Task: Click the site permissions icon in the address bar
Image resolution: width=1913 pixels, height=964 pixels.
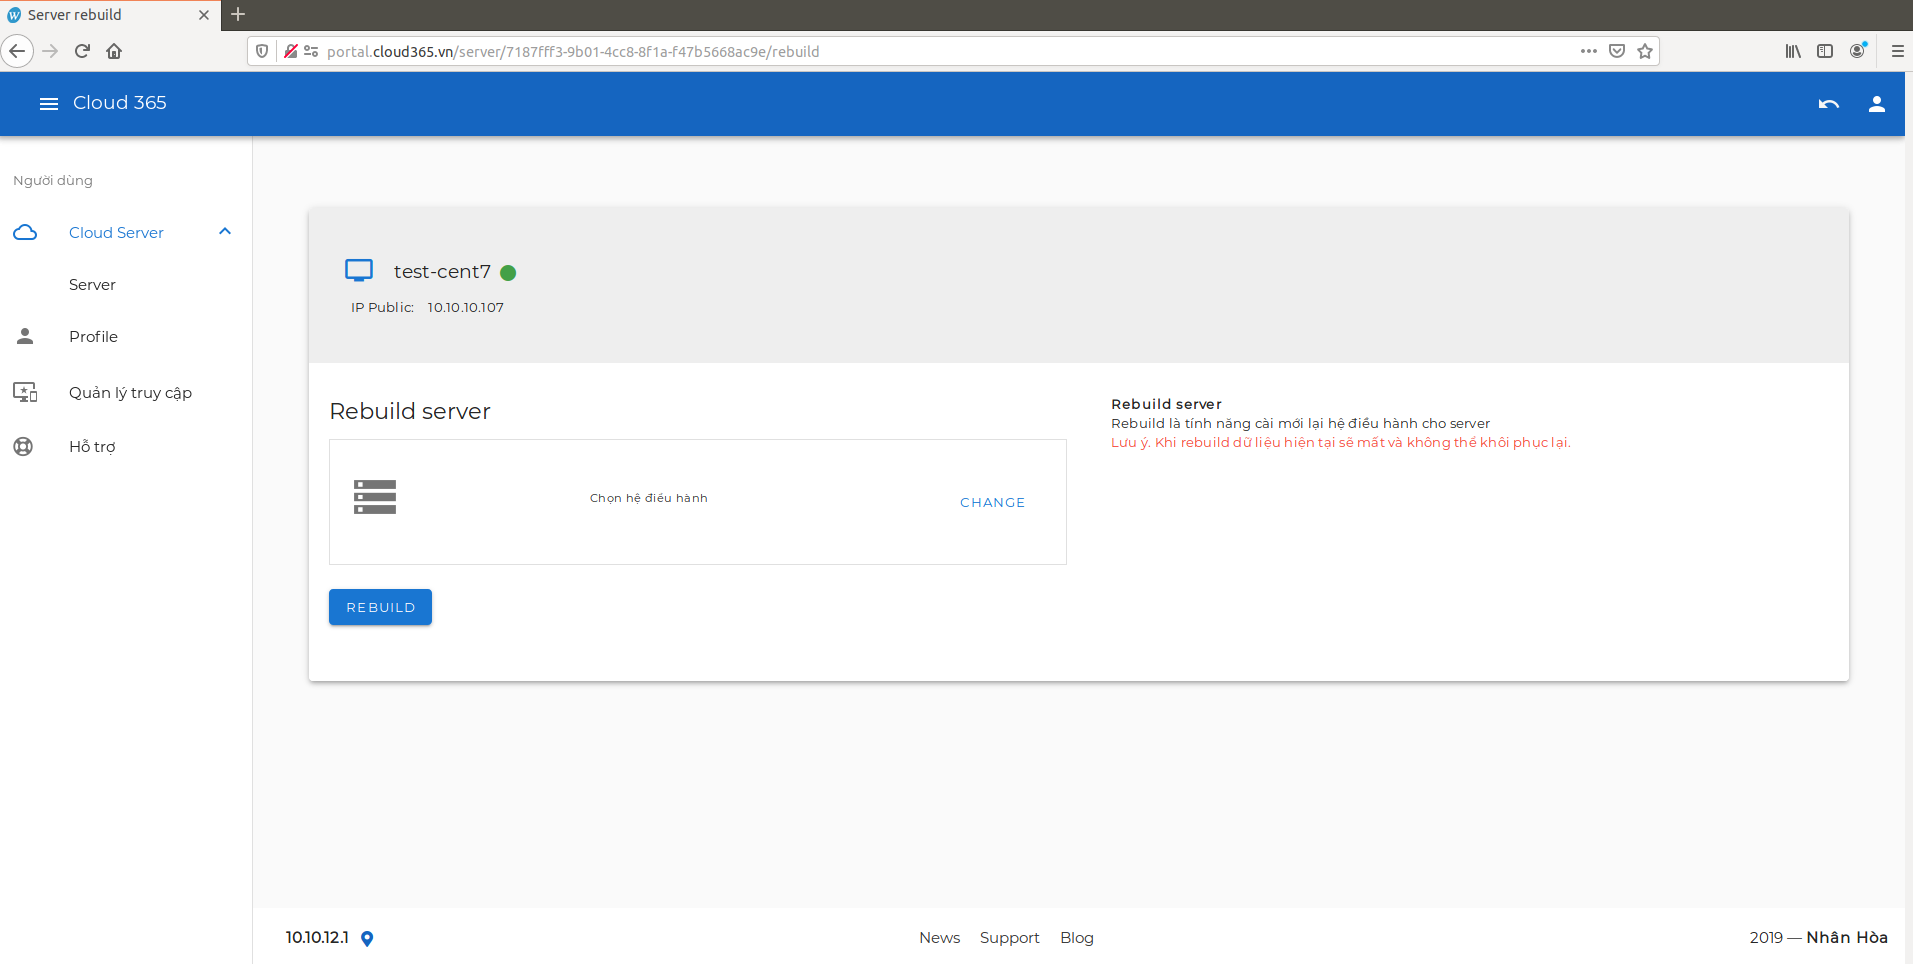Action: 311,51
